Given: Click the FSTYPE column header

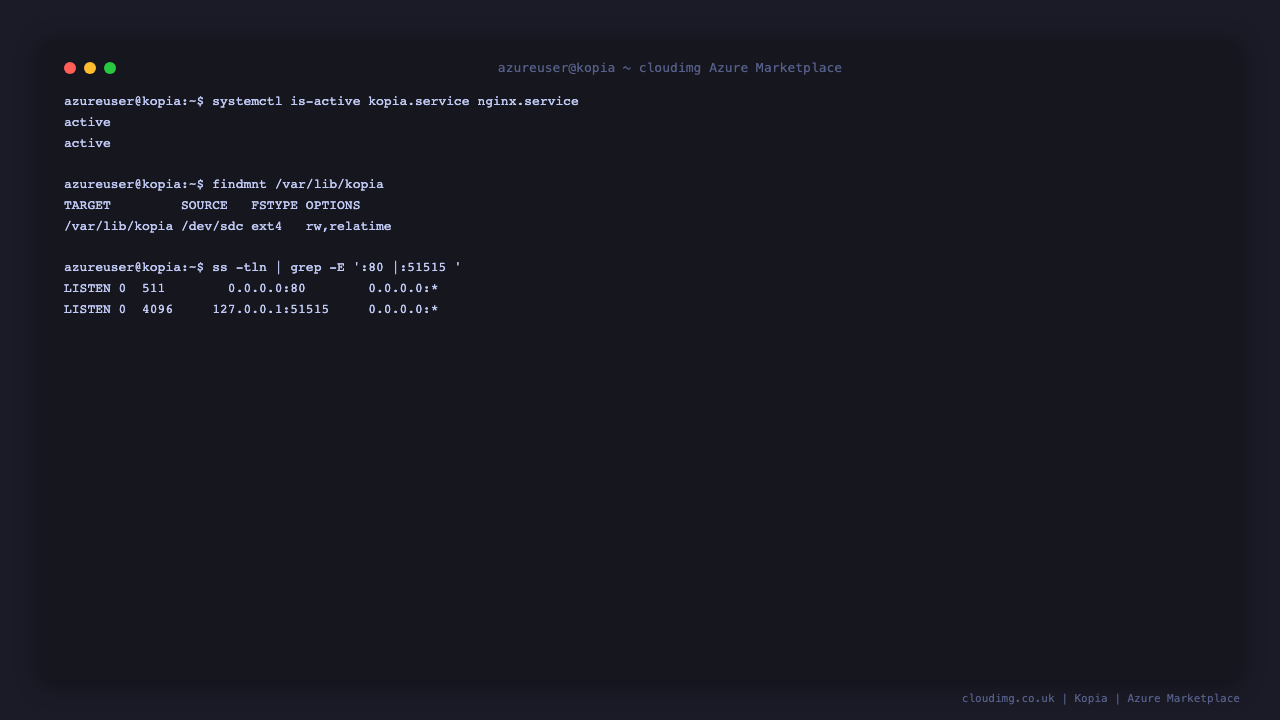Looking at the screenshot, I should coord(274,205).
